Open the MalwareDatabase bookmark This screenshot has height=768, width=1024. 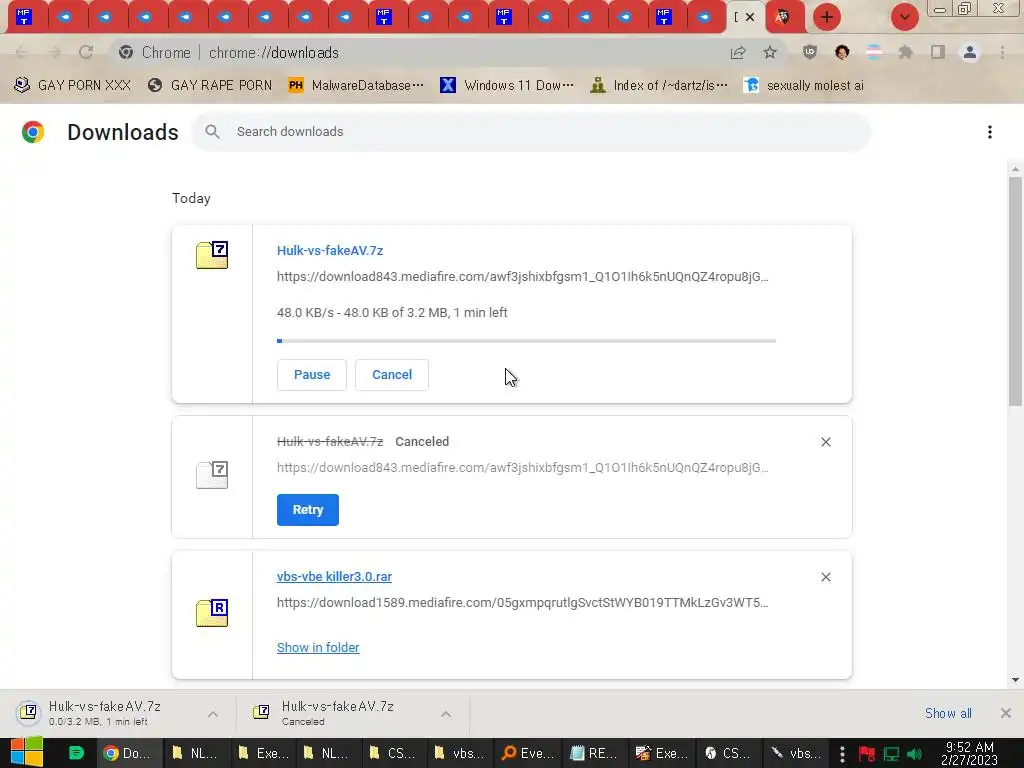(x=356, y=86)
